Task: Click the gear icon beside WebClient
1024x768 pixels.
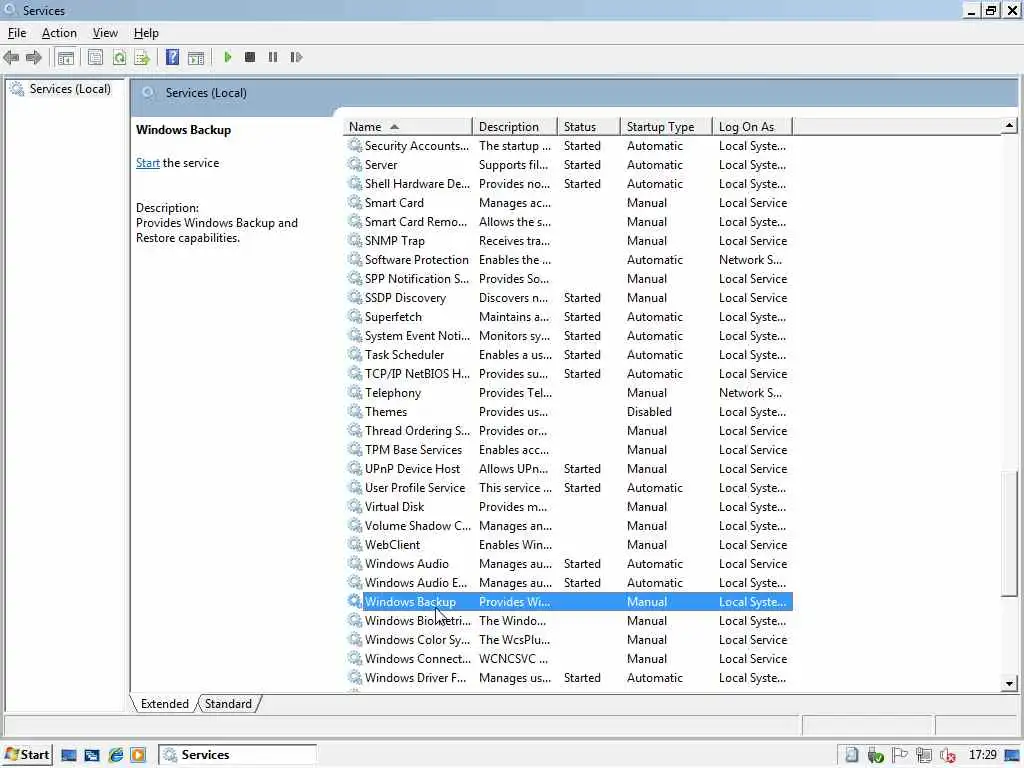Action: (355, 545)
